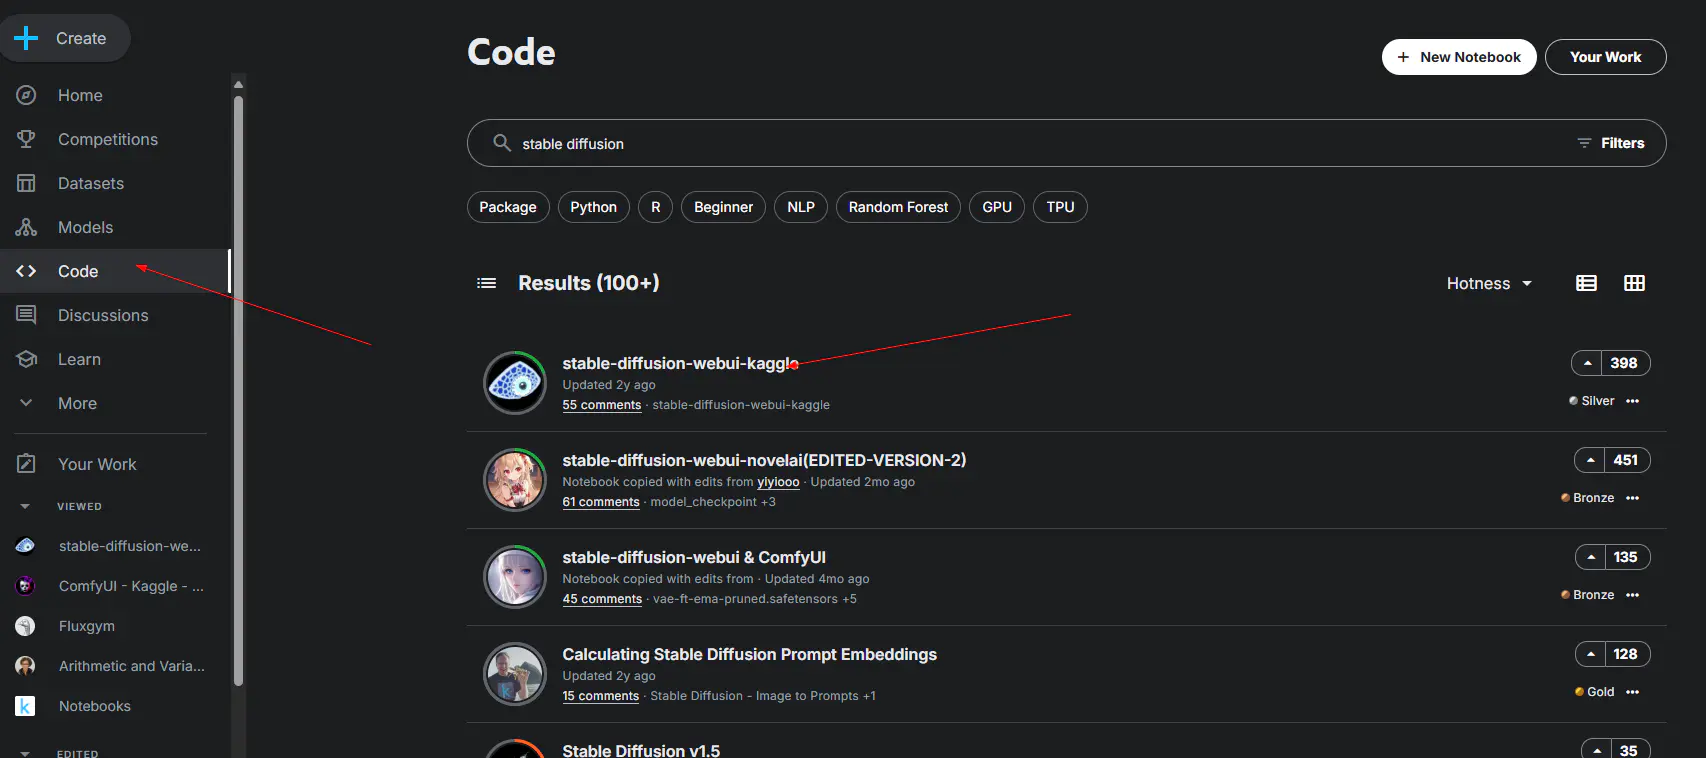Collapse the VIEWED section arrow

[26, 506]
